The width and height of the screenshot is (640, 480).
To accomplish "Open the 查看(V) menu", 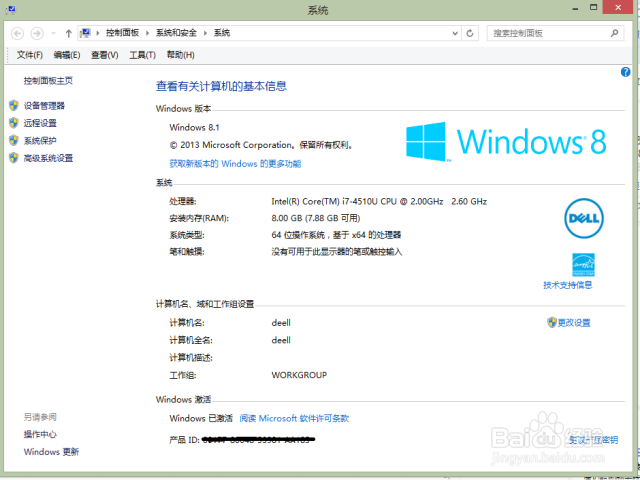I will 104,55.
